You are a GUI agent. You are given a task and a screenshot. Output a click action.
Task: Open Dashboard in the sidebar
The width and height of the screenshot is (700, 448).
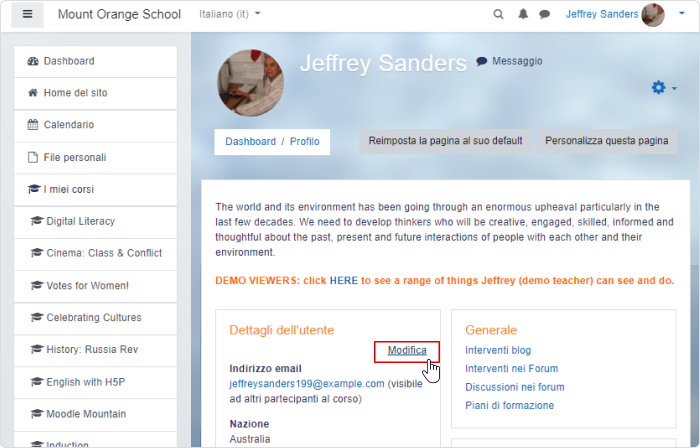coord(95,61)
